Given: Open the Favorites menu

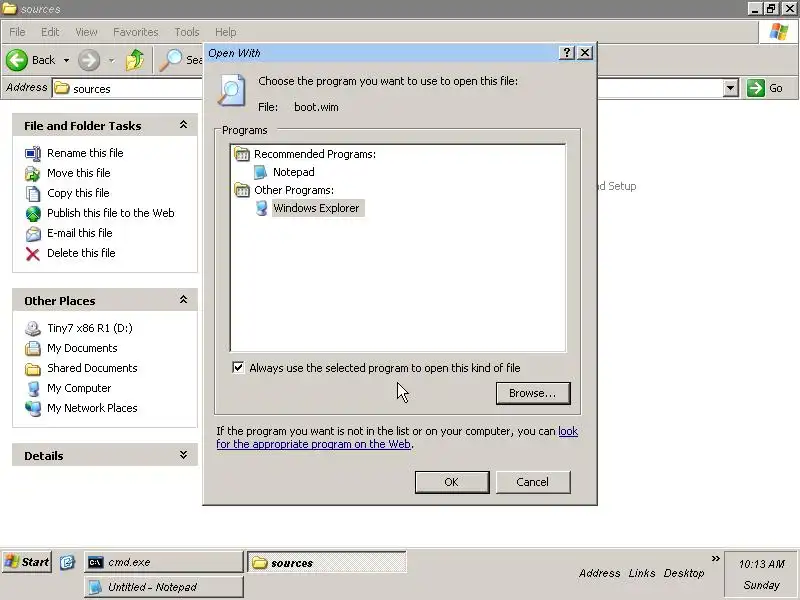Looking at the screenshot, I should coord(136,32).
